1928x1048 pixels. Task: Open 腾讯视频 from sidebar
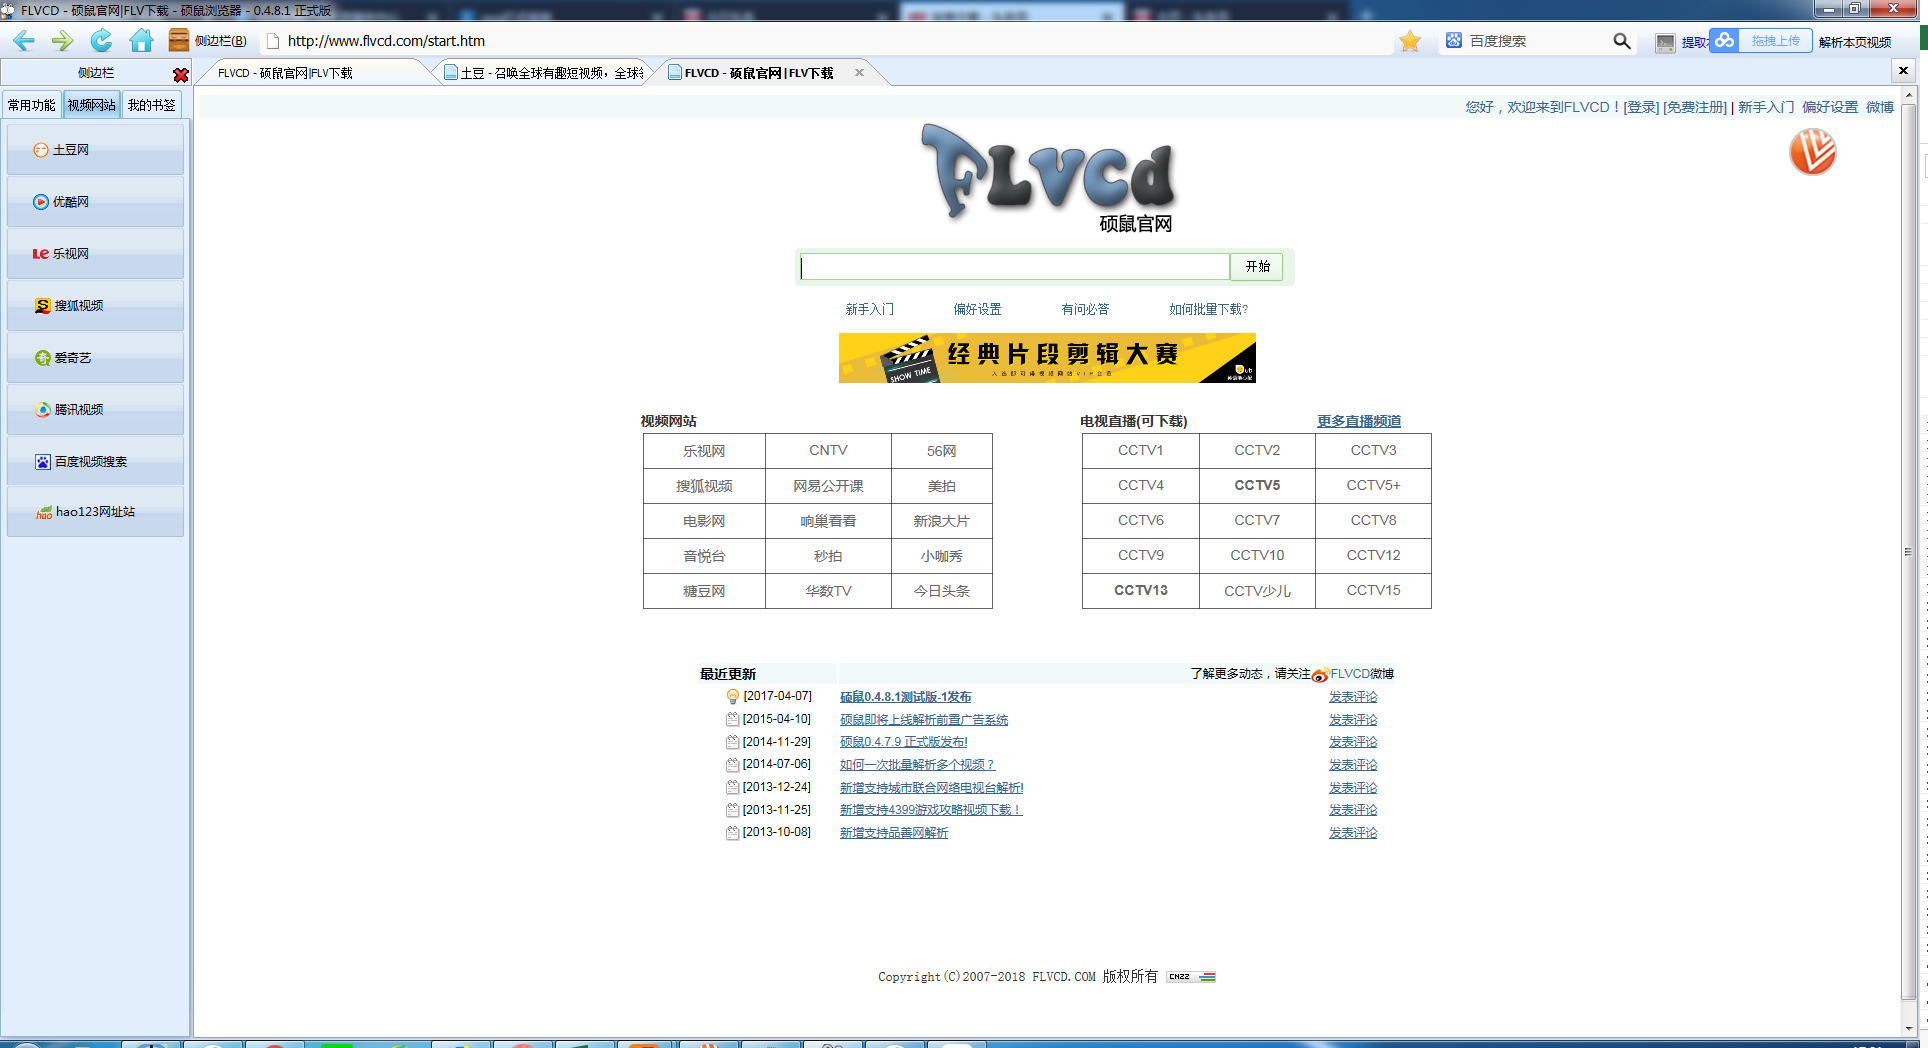[95, 410]
